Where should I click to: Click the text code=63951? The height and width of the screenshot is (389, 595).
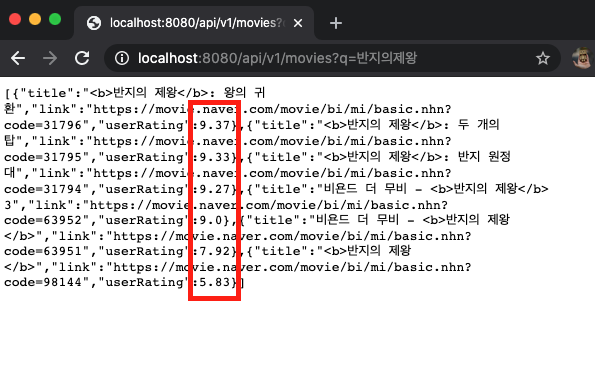click(x=43, y=251)
